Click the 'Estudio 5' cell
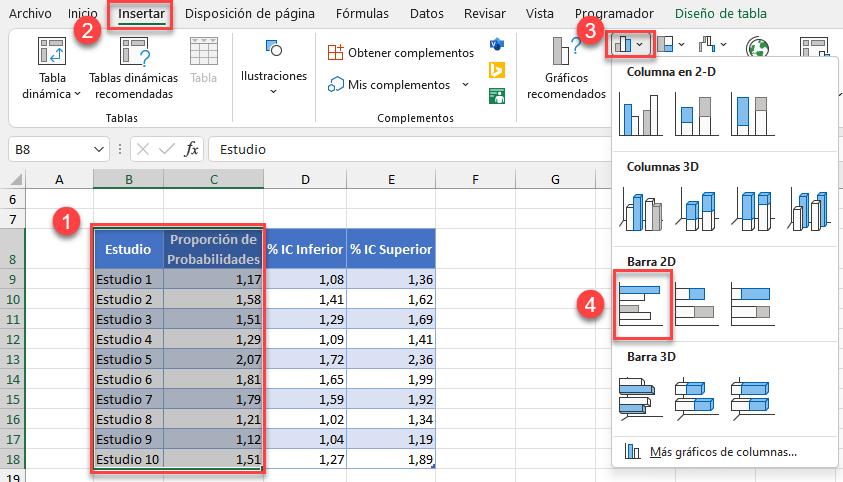The height and width of the screenshot is (482, 843). pyautogui.click(x=129, y=359)
